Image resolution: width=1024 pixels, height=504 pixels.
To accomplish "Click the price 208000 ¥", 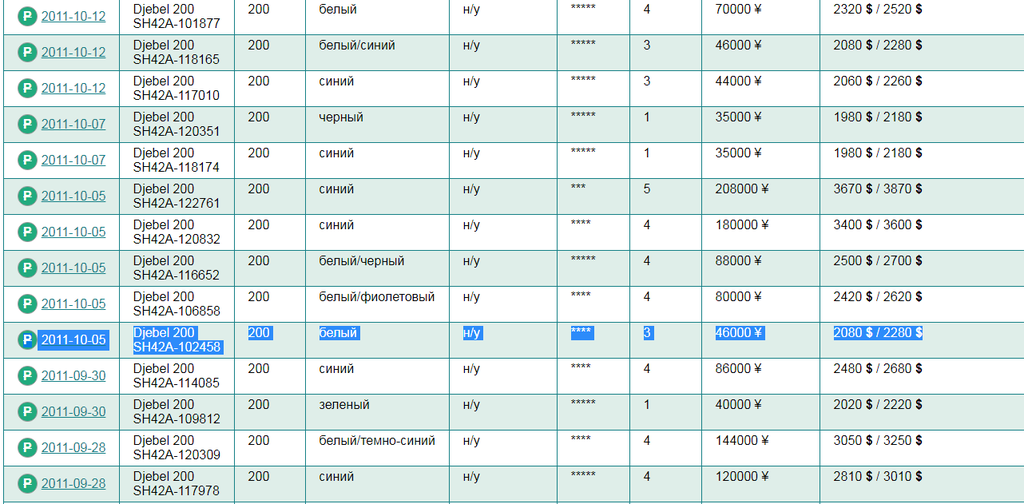I will [742, 189].
